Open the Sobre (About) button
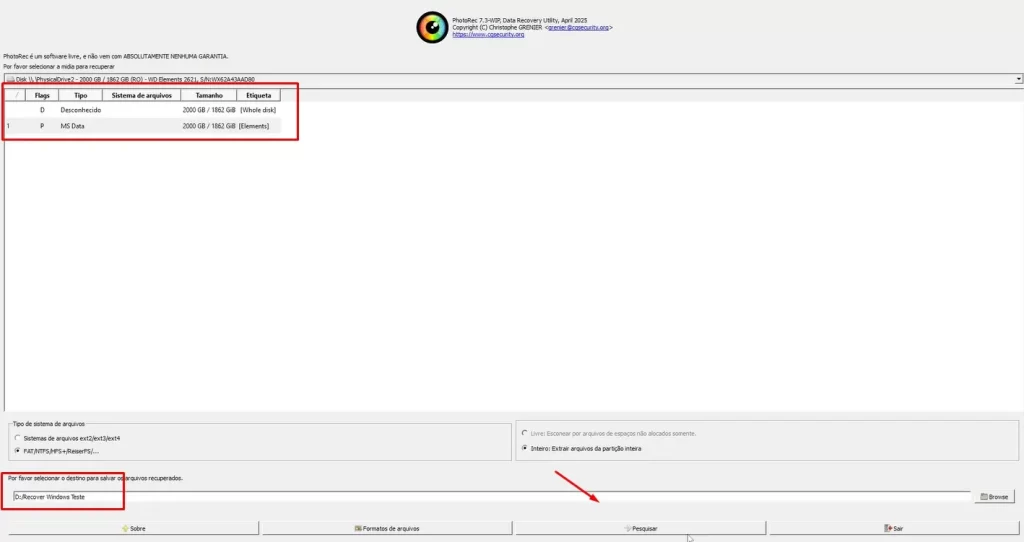 click(133, 528)
